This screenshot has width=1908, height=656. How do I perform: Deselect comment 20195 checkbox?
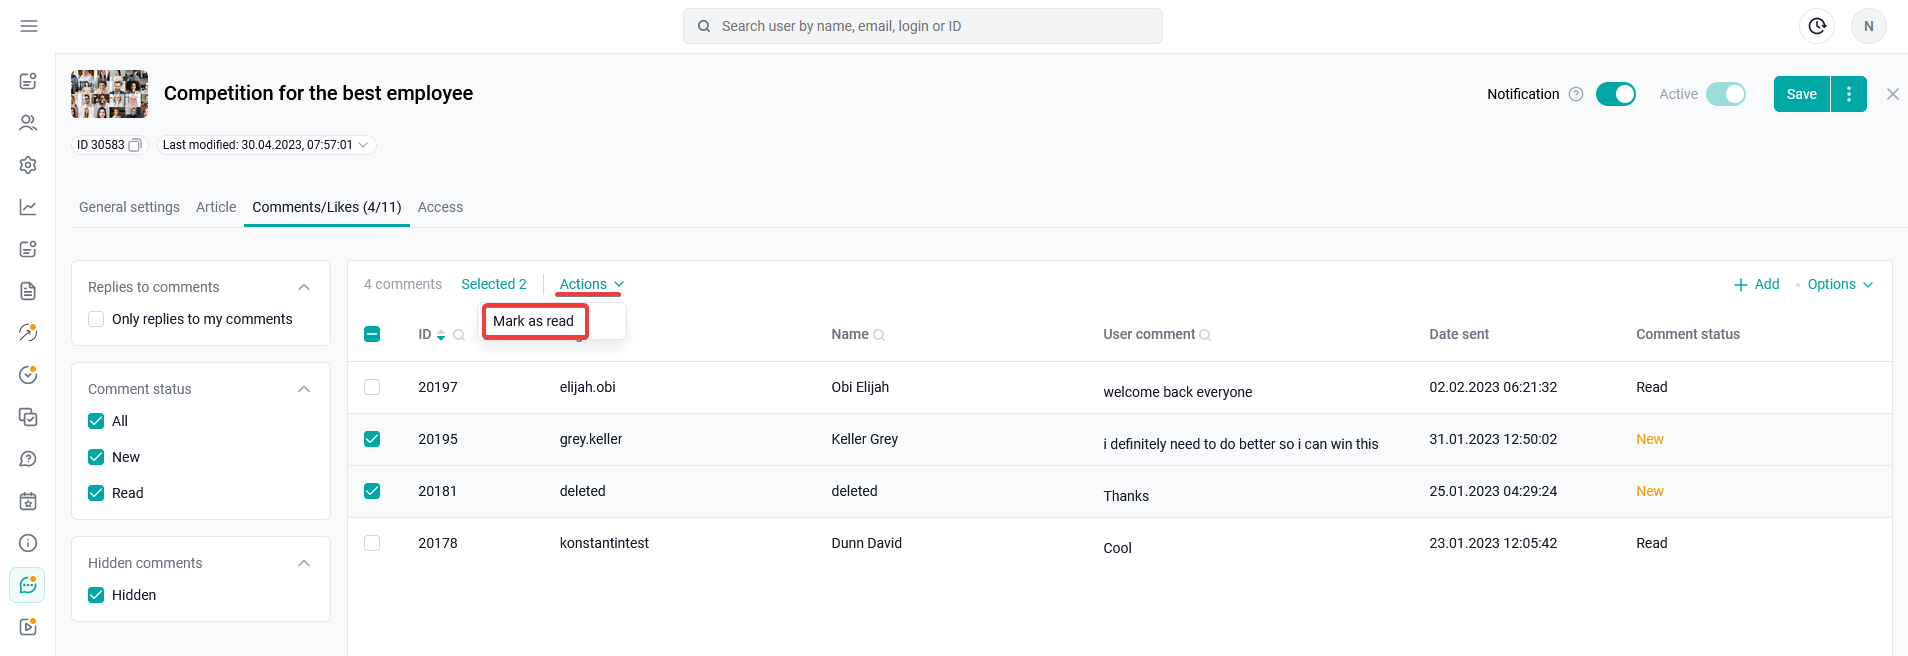372,439
